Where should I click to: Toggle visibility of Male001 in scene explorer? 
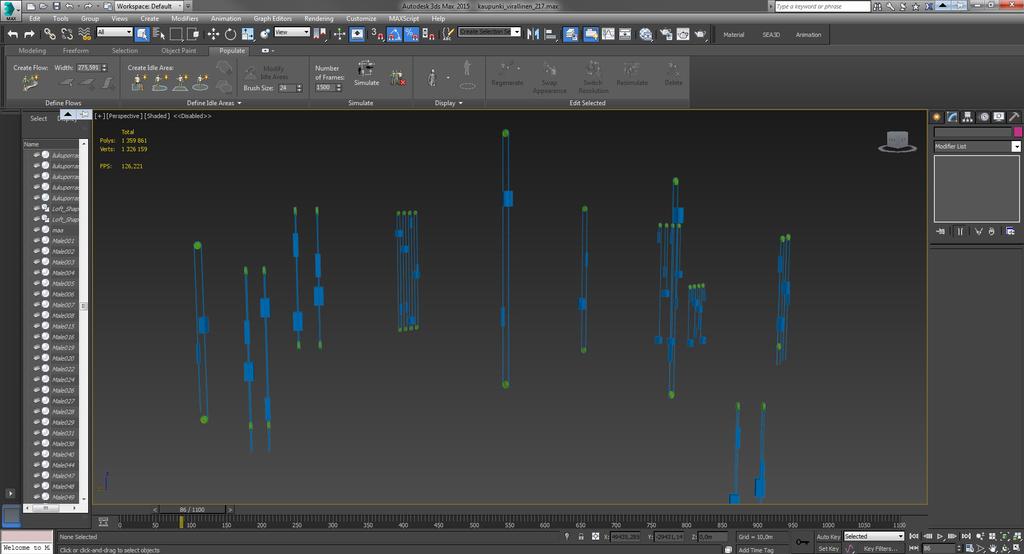[37, 240]
